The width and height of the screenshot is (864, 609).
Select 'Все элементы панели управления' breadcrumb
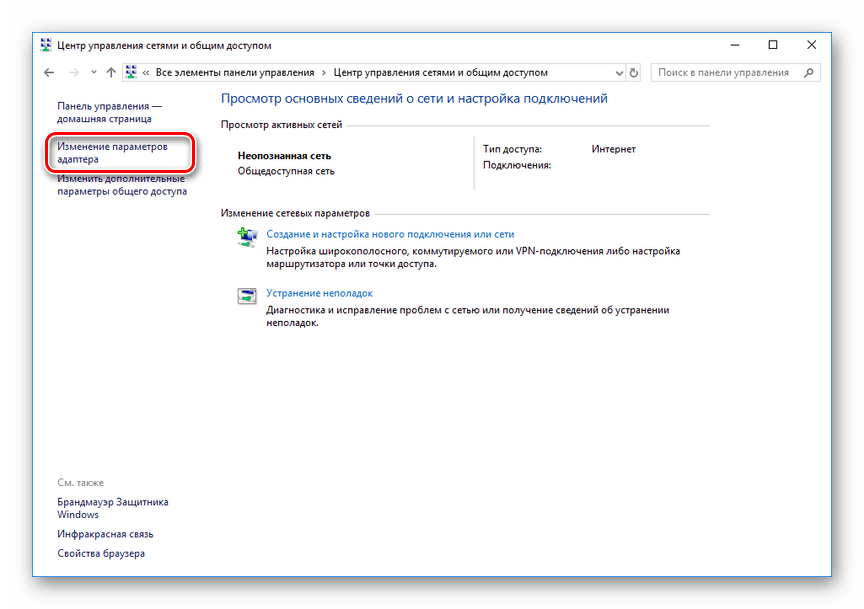(236, 73)
